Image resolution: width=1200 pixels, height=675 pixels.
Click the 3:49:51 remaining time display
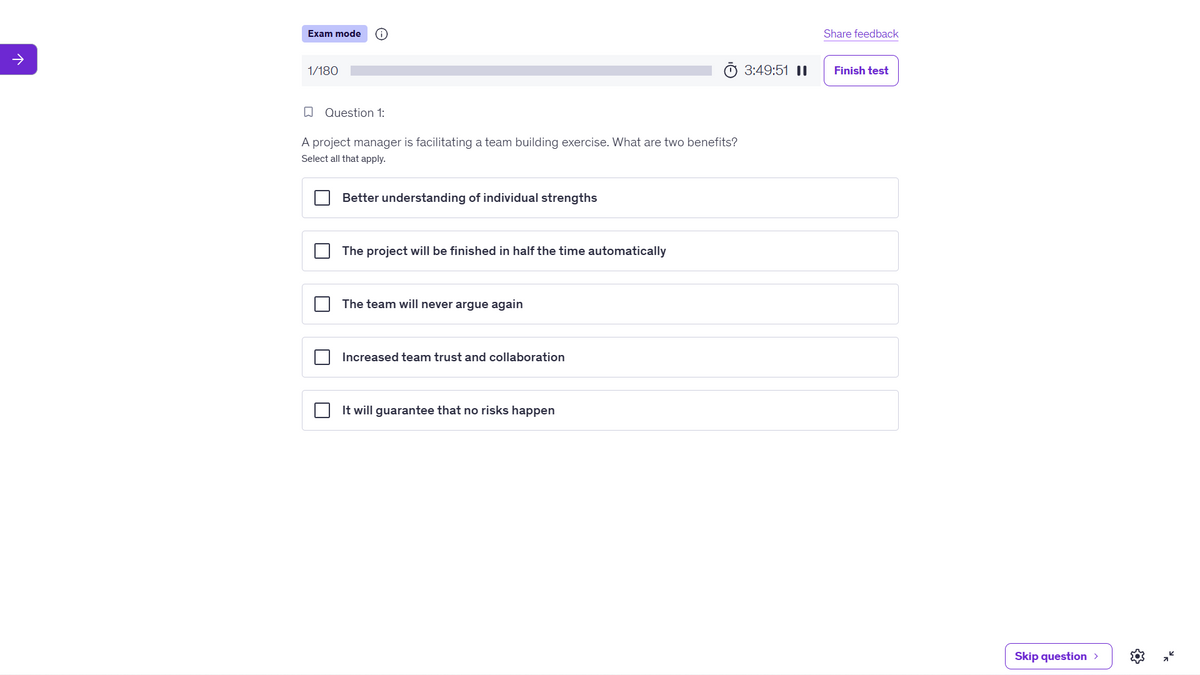click(x=766, y=71)
